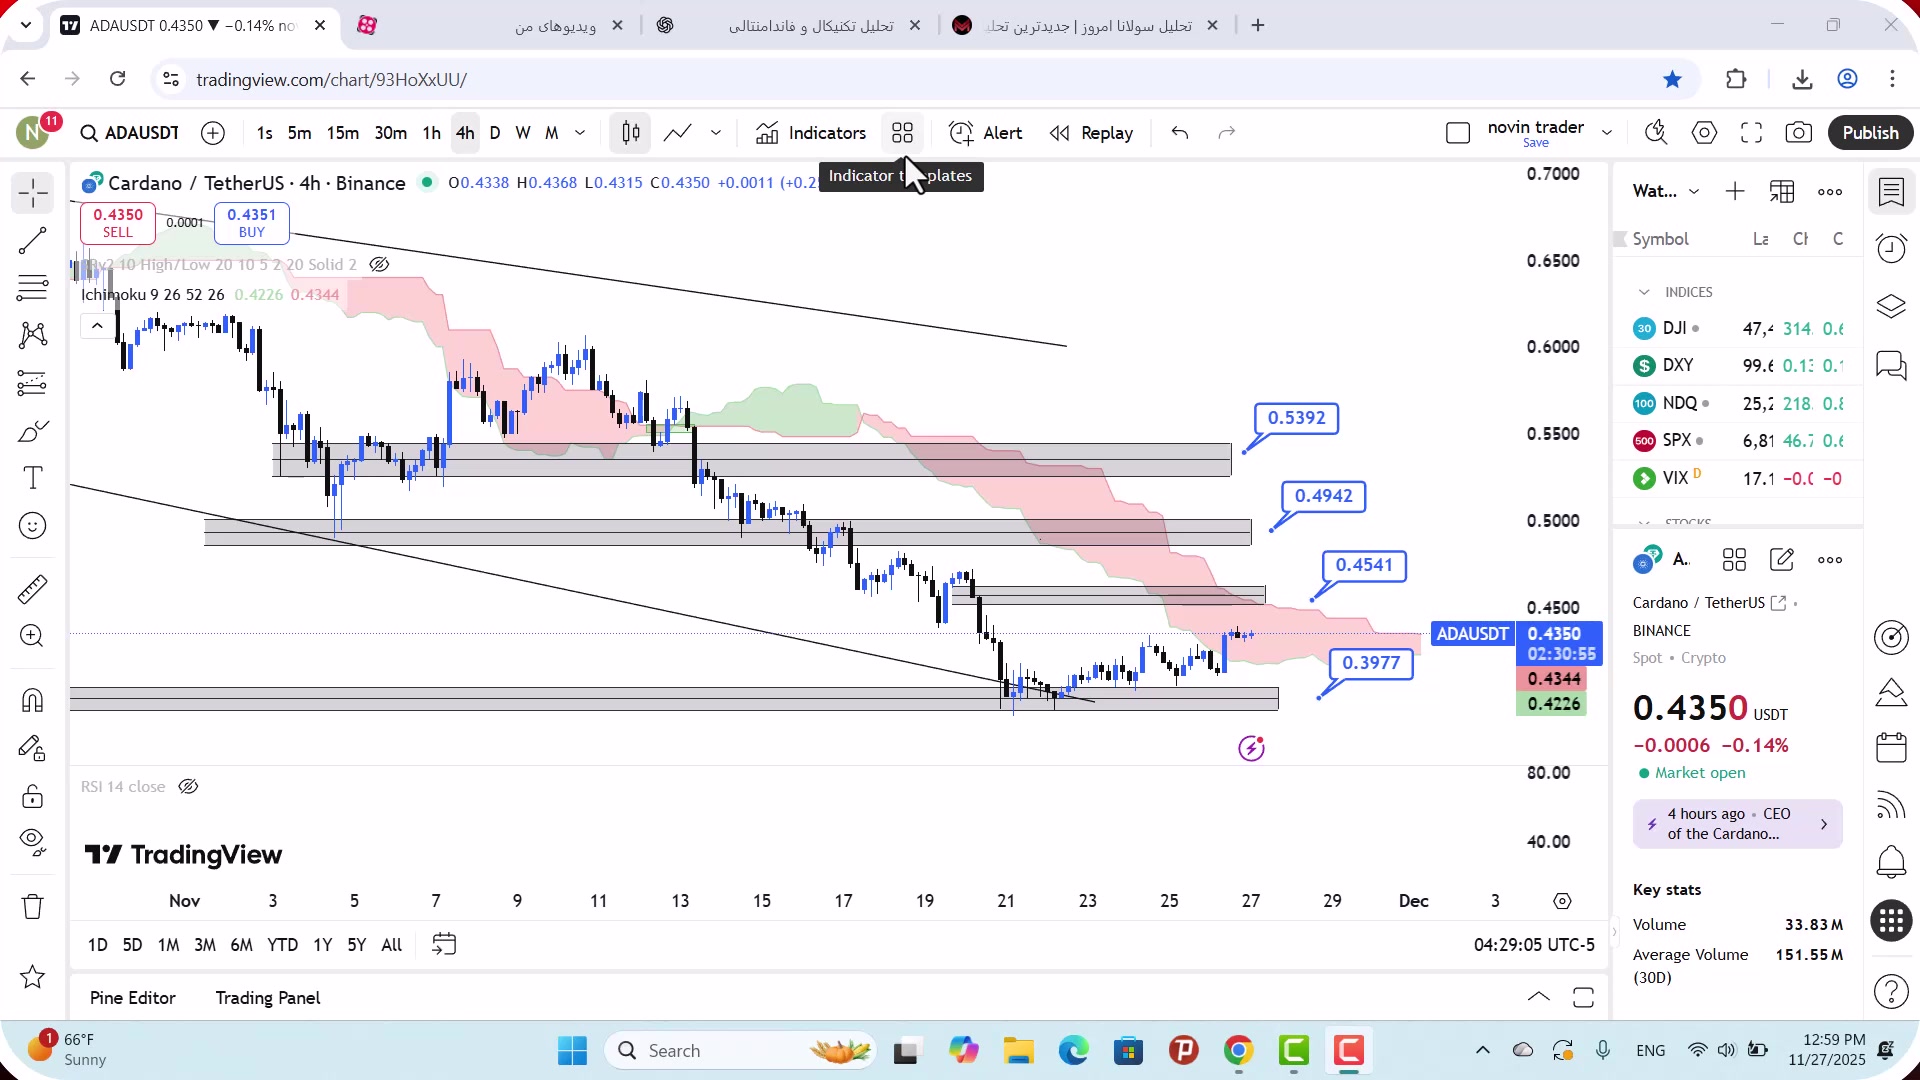Open the patterns drawing tool
This screenshot has width=1920, height=1080.
(x=33, y=335)
